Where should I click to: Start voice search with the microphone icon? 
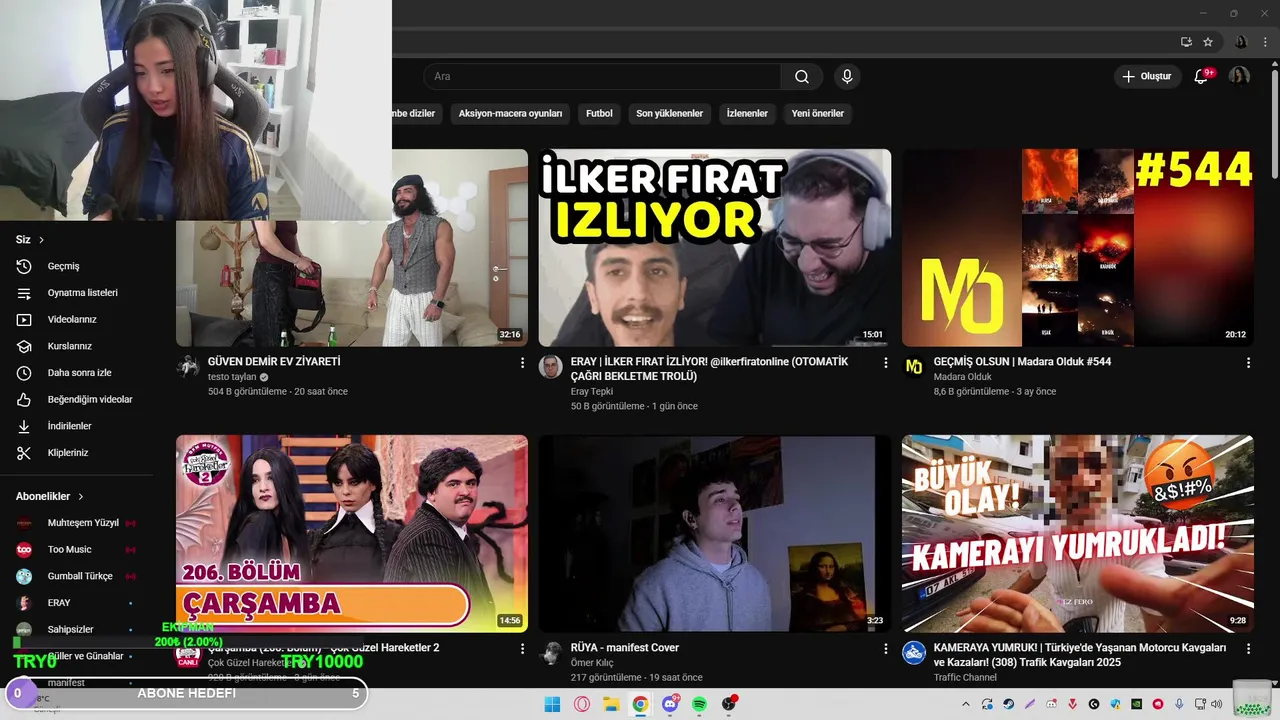pos(847,77)
